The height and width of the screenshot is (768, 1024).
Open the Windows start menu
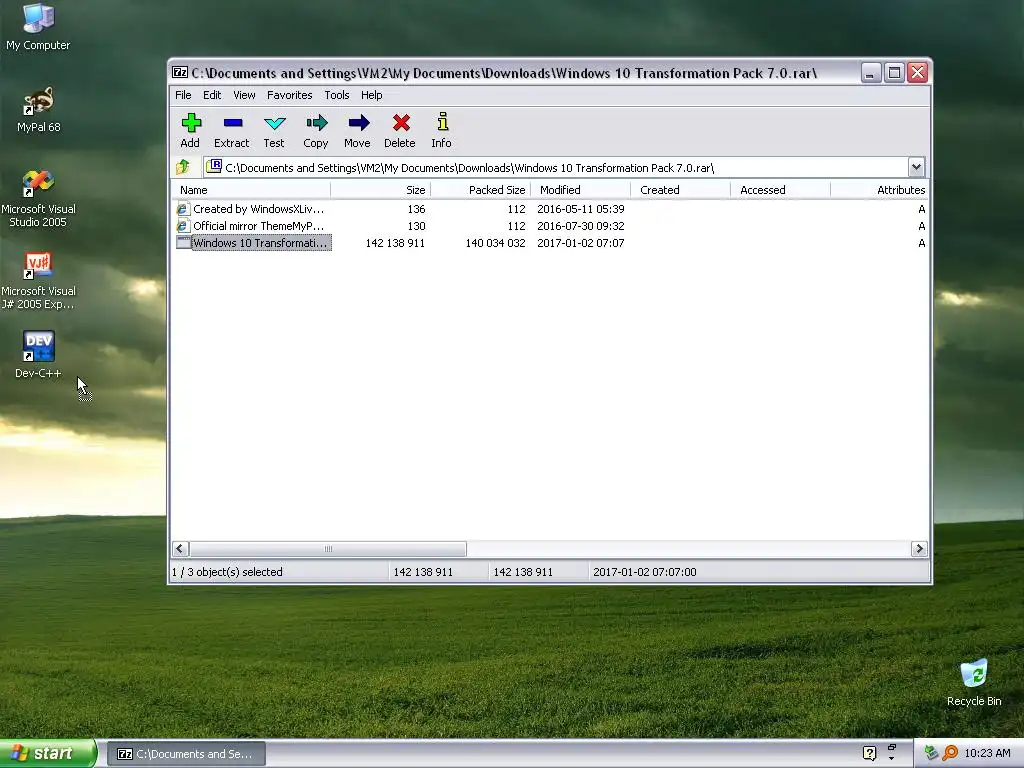tap(48, 753)
